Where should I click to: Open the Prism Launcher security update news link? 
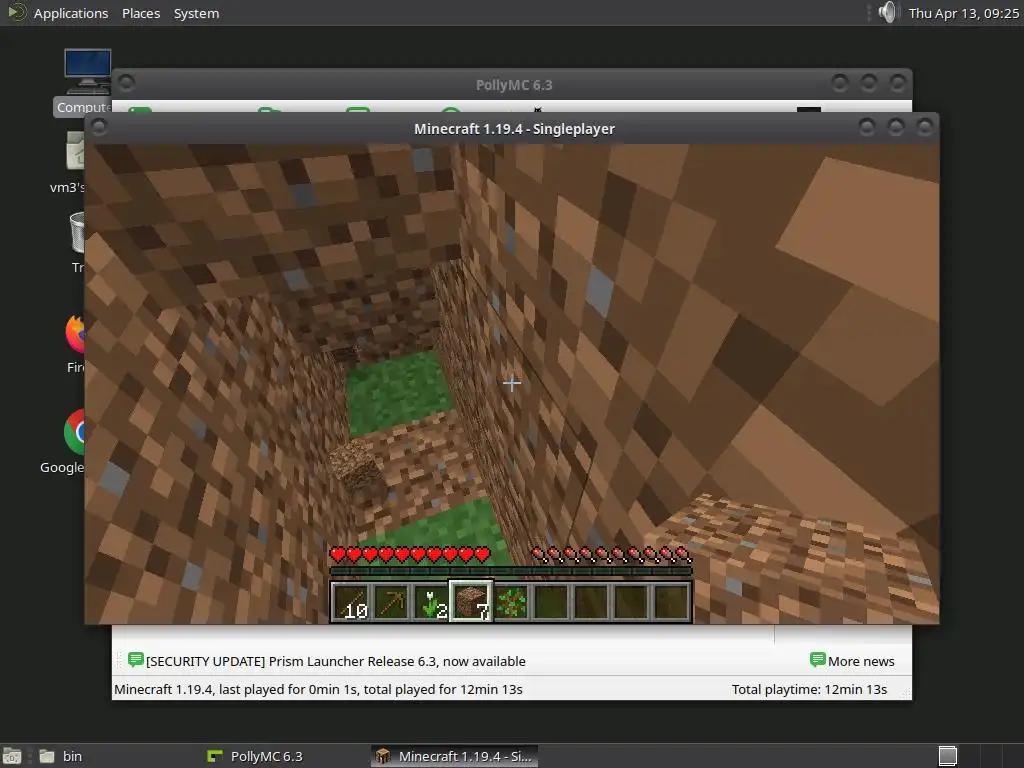pos(336,661)
